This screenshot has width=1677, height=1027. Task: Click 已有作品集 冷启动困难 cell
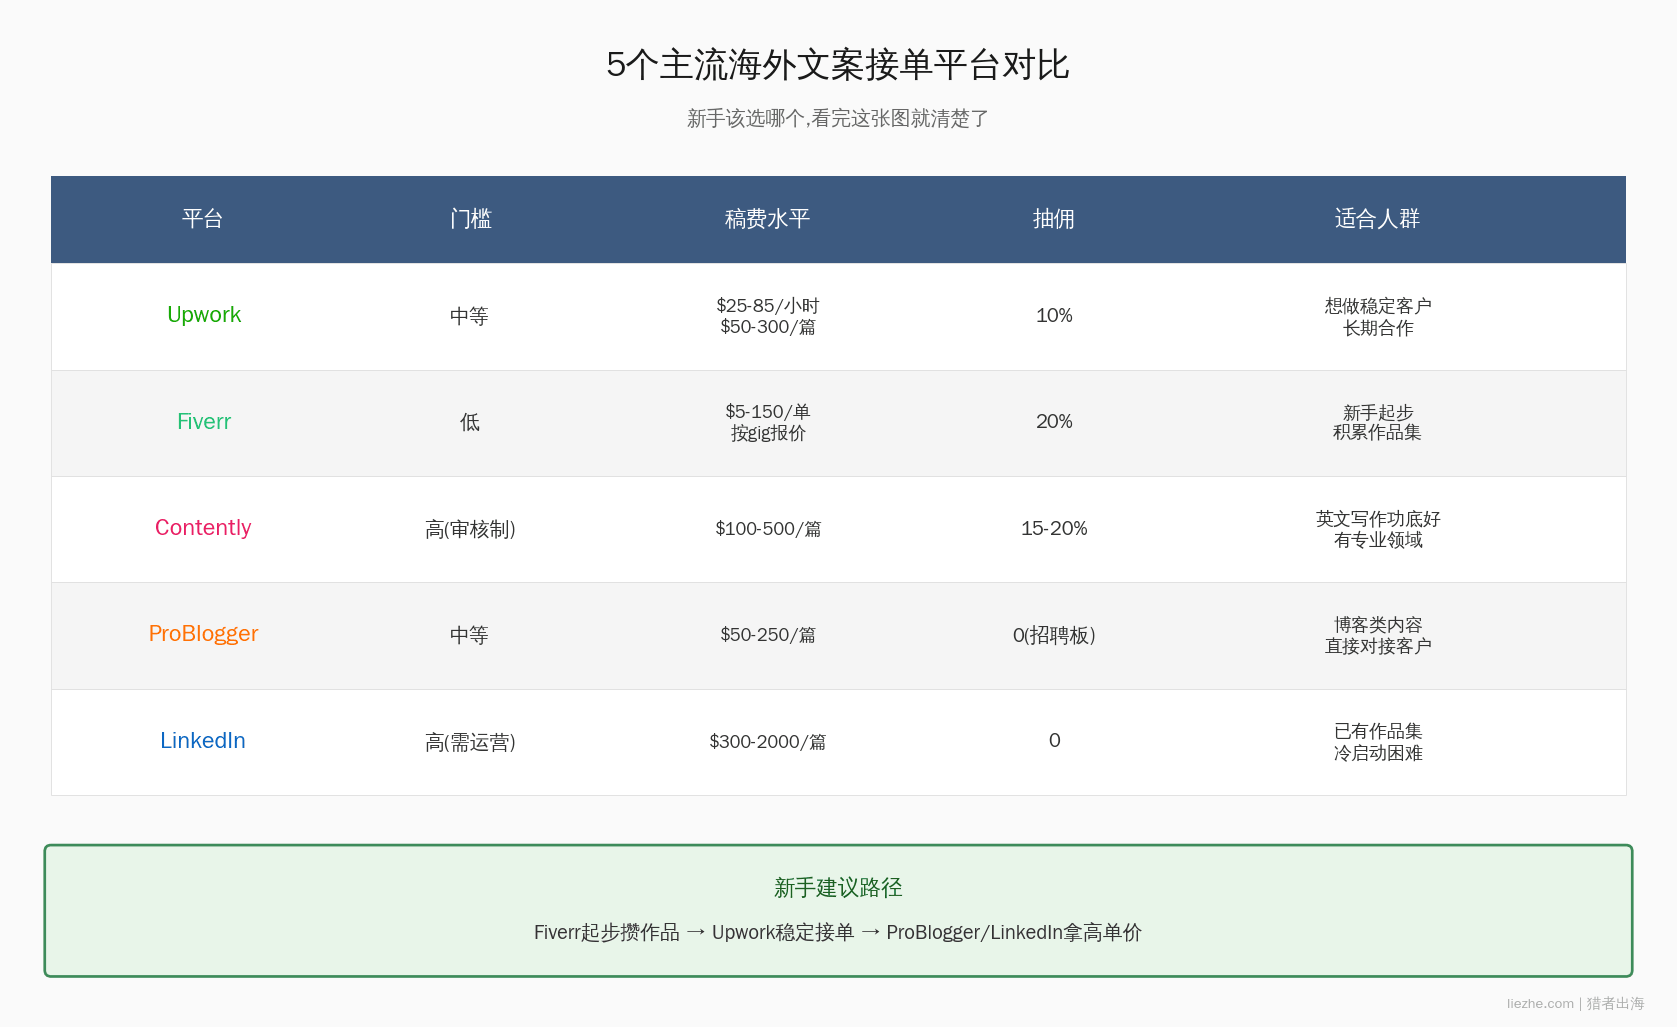[1378, 742]
